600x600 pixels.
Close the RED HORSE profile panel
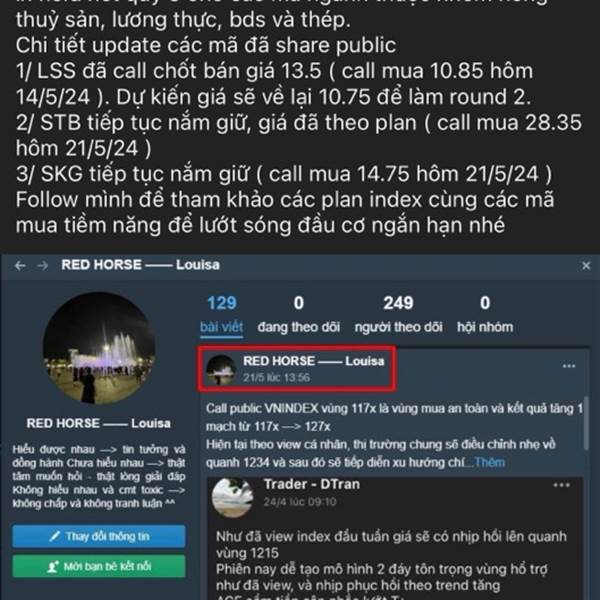[586, 265]
